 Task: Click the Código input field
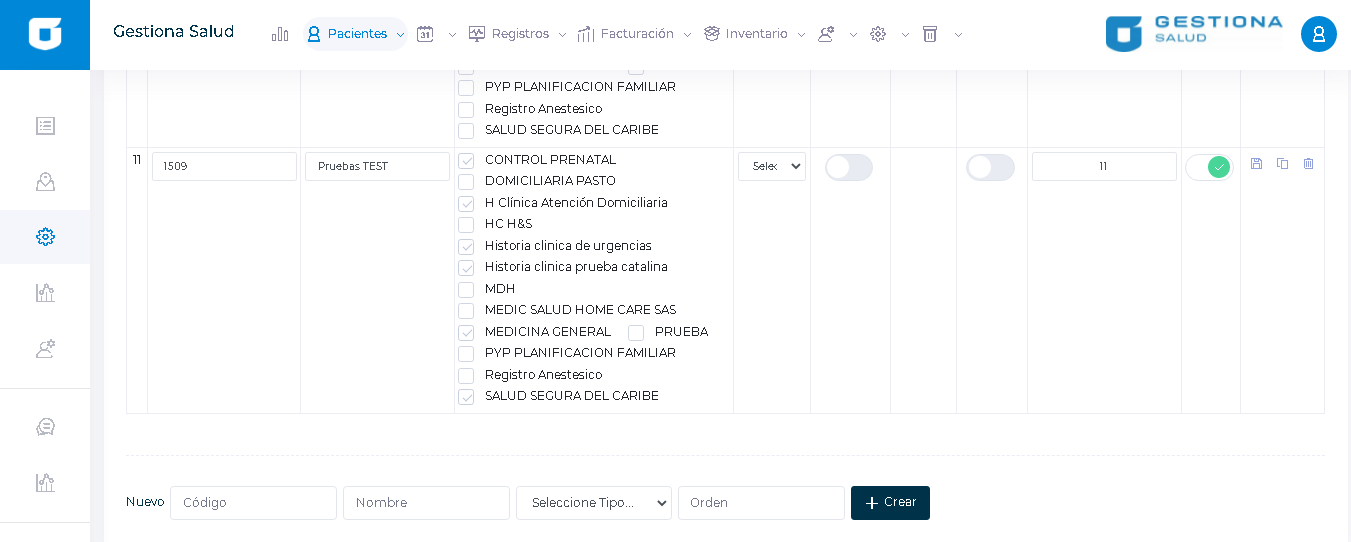[x=253, y=503]
